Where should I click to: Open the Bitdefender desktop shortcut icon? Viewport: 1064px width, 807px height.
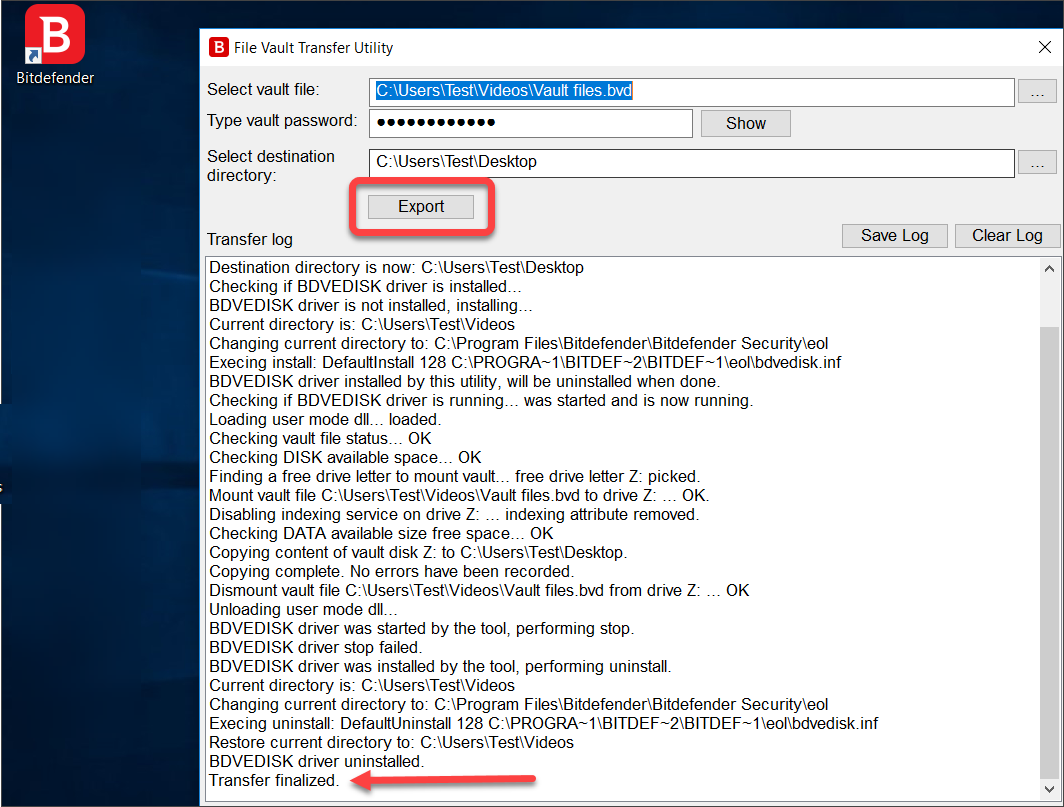pyautogui.click(x=54, y=34)
